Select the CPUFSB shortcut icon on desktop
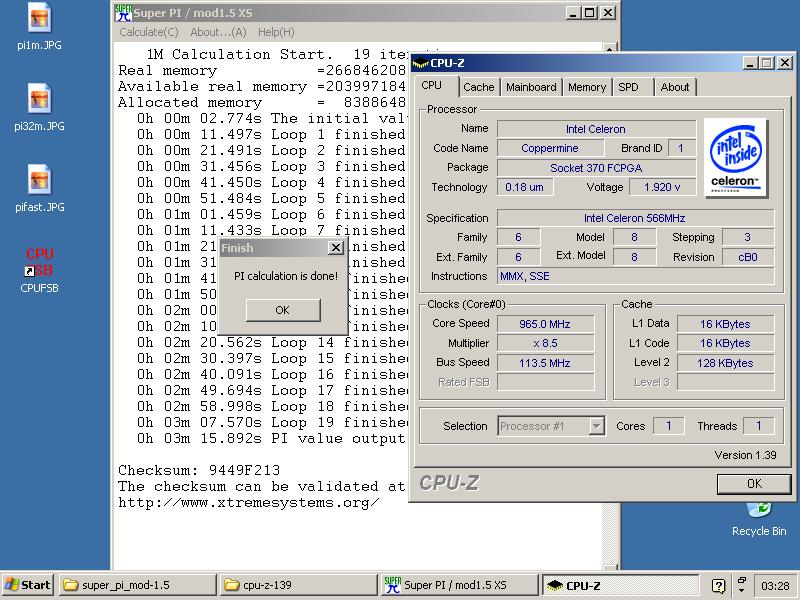Screen dimensions: 800x600 [x=39, y=270]
